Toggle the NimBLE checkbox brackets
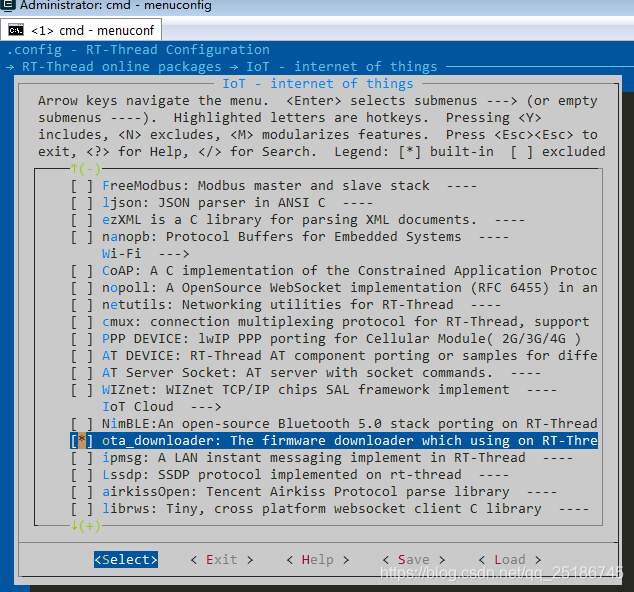Image resolution: width=634 pixels, height=592 pixels. coord(82,424)
